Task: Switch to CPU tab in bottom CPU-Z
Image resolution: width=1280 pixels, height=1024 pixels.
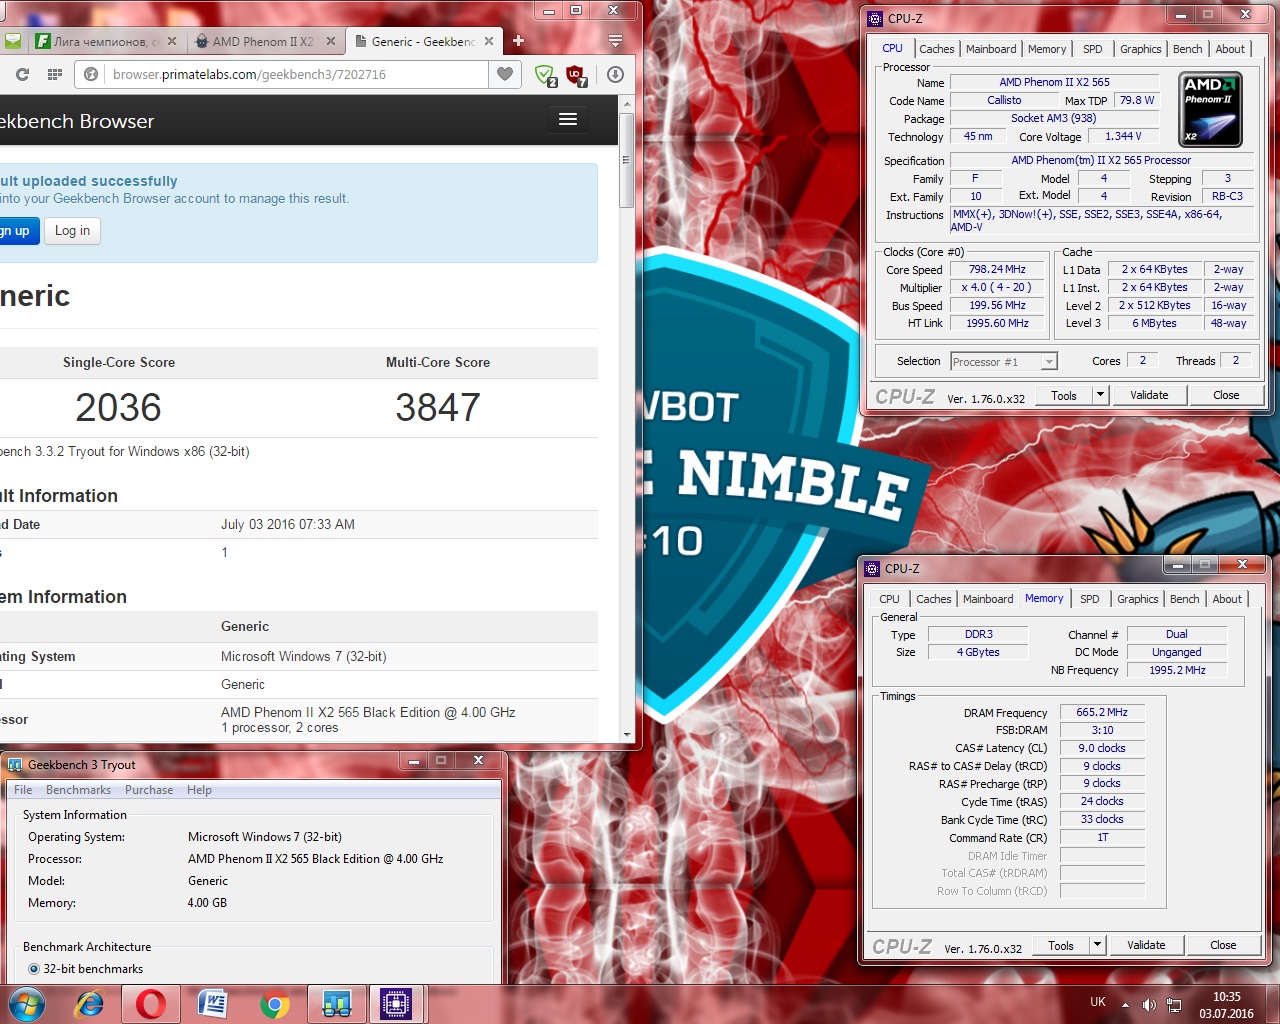Action: click(890, 599)
